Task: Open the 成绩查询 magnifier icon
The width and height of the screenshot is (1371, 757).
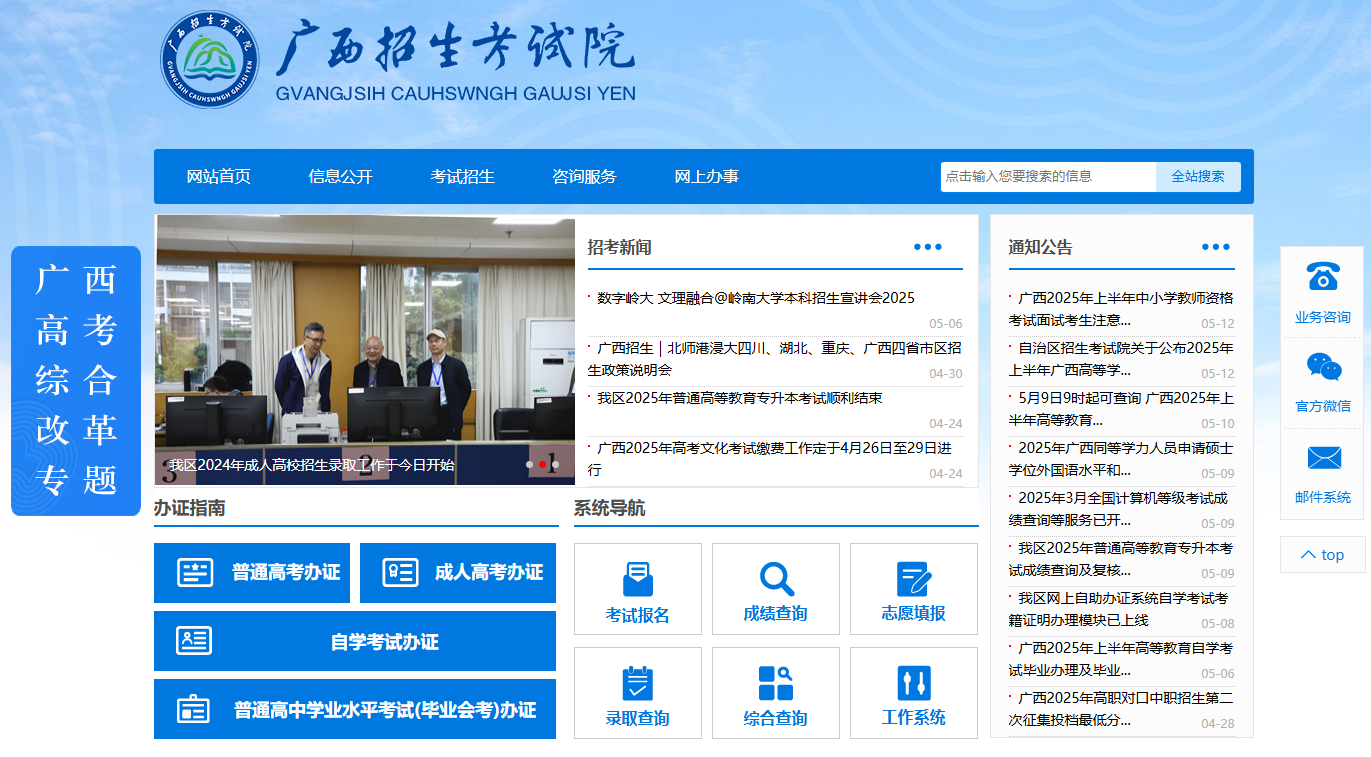Action: (776, 579)
